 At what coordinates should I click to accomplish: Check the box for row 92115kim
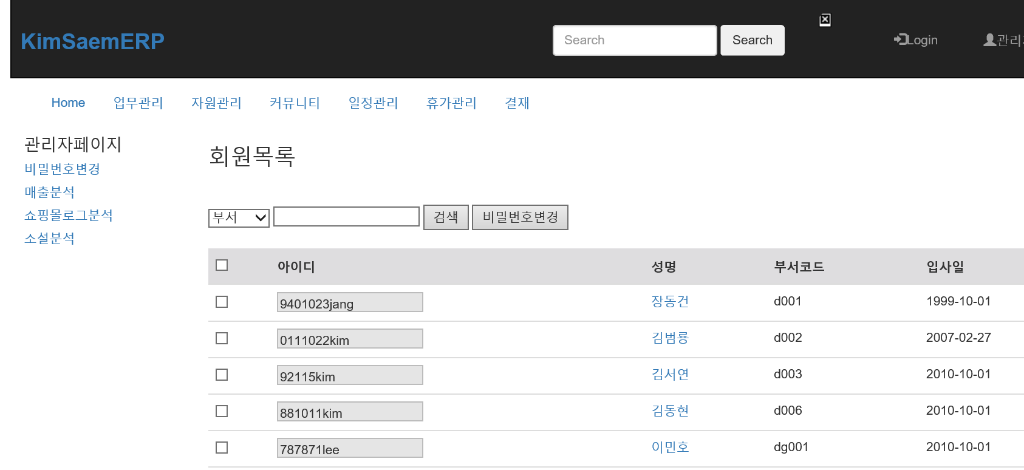pos(222,375)
